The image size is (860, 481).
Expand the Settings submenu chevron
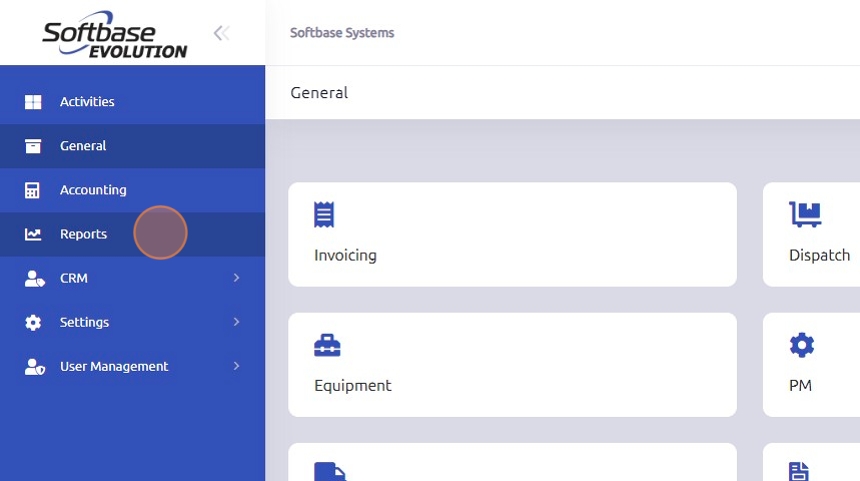(236, 322)
